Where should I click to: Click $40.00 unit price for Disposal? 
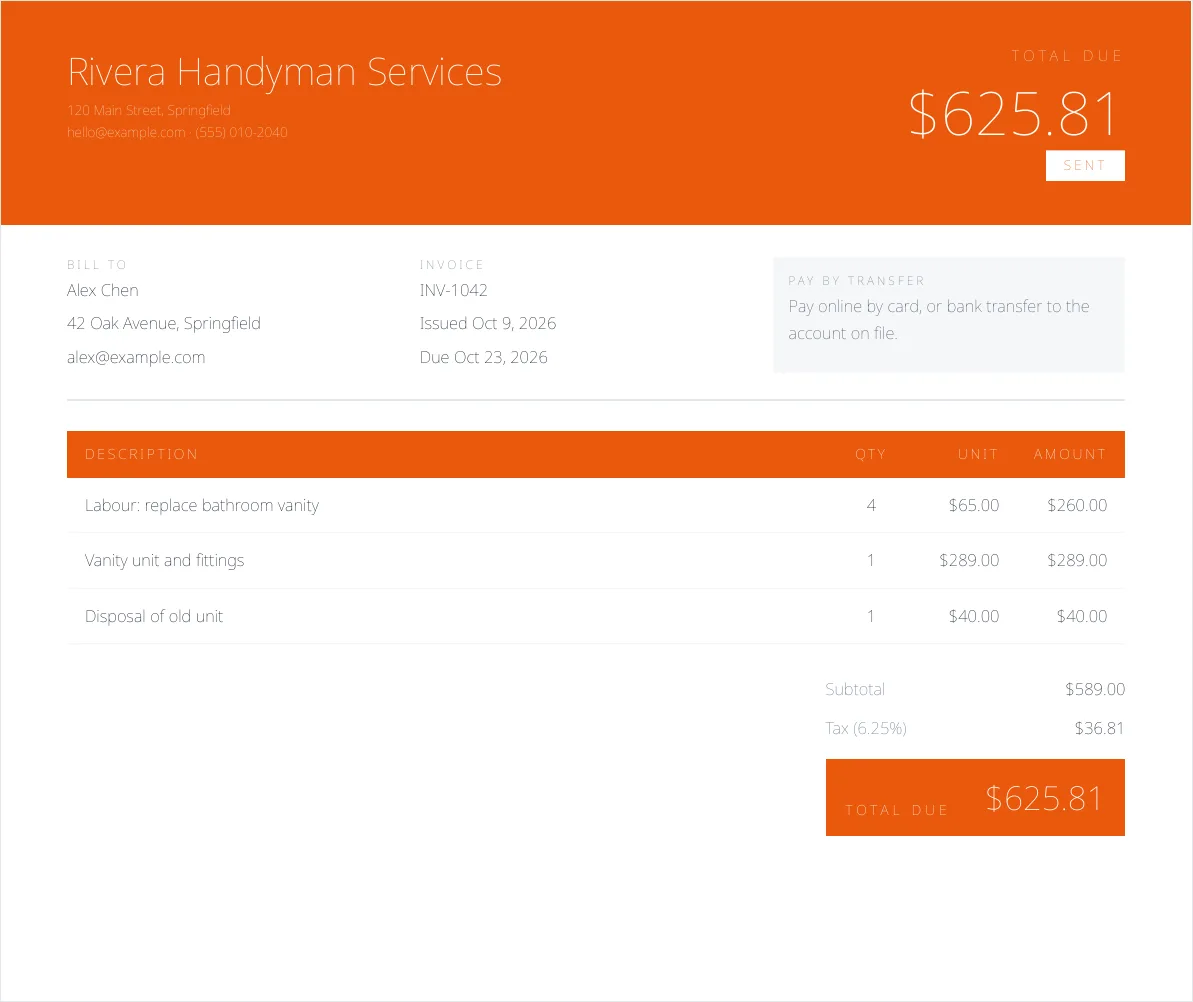point(974,617)
